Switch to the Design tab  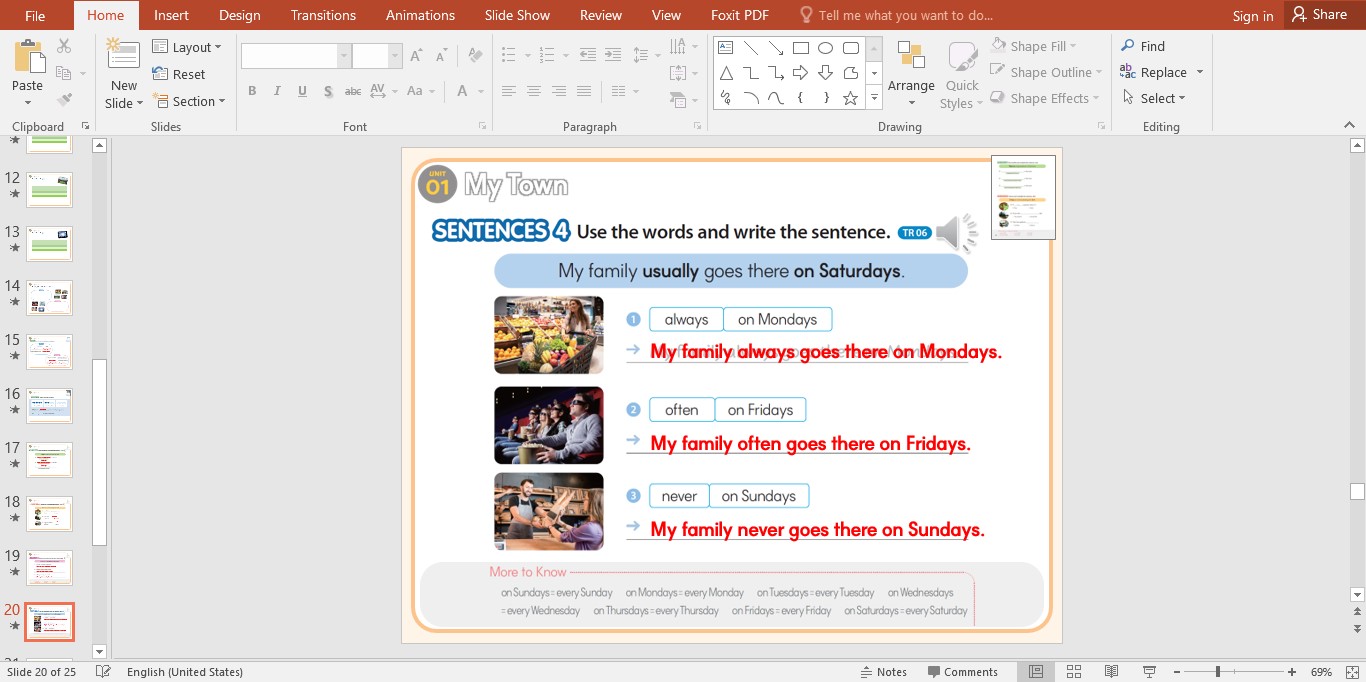(239, 15)
